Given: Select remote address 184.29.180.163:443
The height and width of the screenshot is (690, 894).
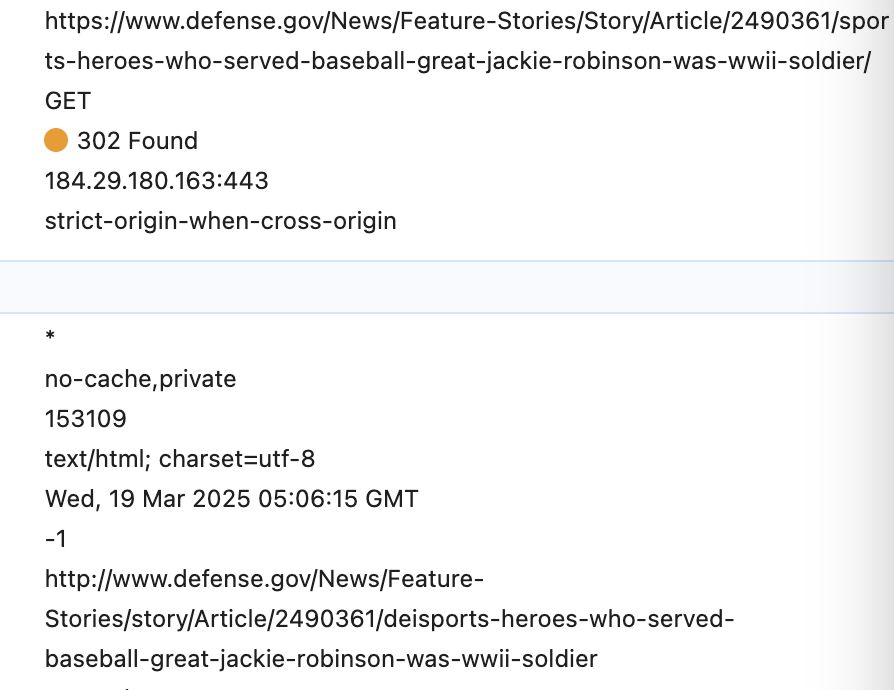Looking at the screenshot, I should click(x=157, y=181).
